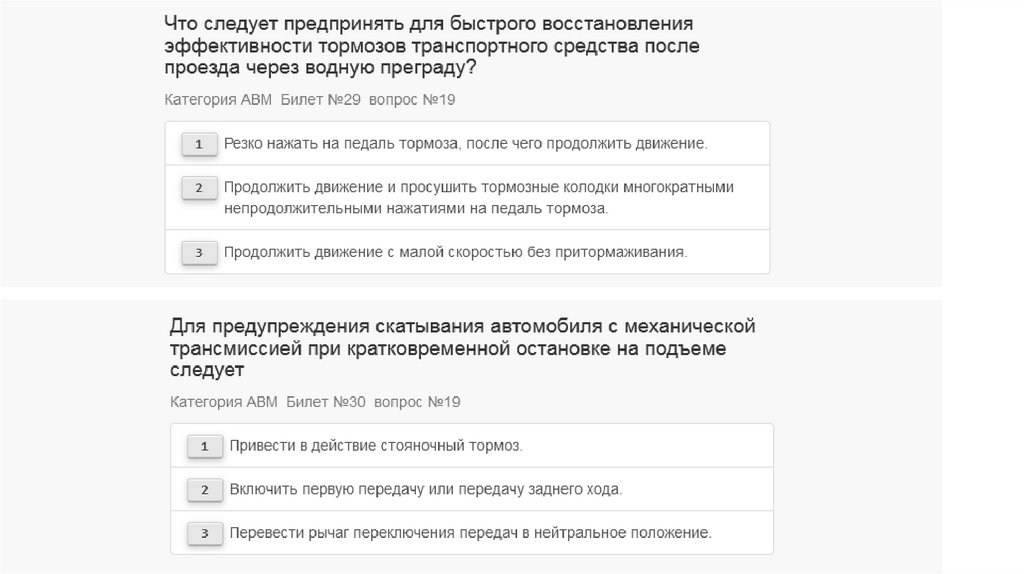Choose button 3 beside 'без притормаживания' answer
This screenshot has width=1024, height=574.
tap(199, 253)
